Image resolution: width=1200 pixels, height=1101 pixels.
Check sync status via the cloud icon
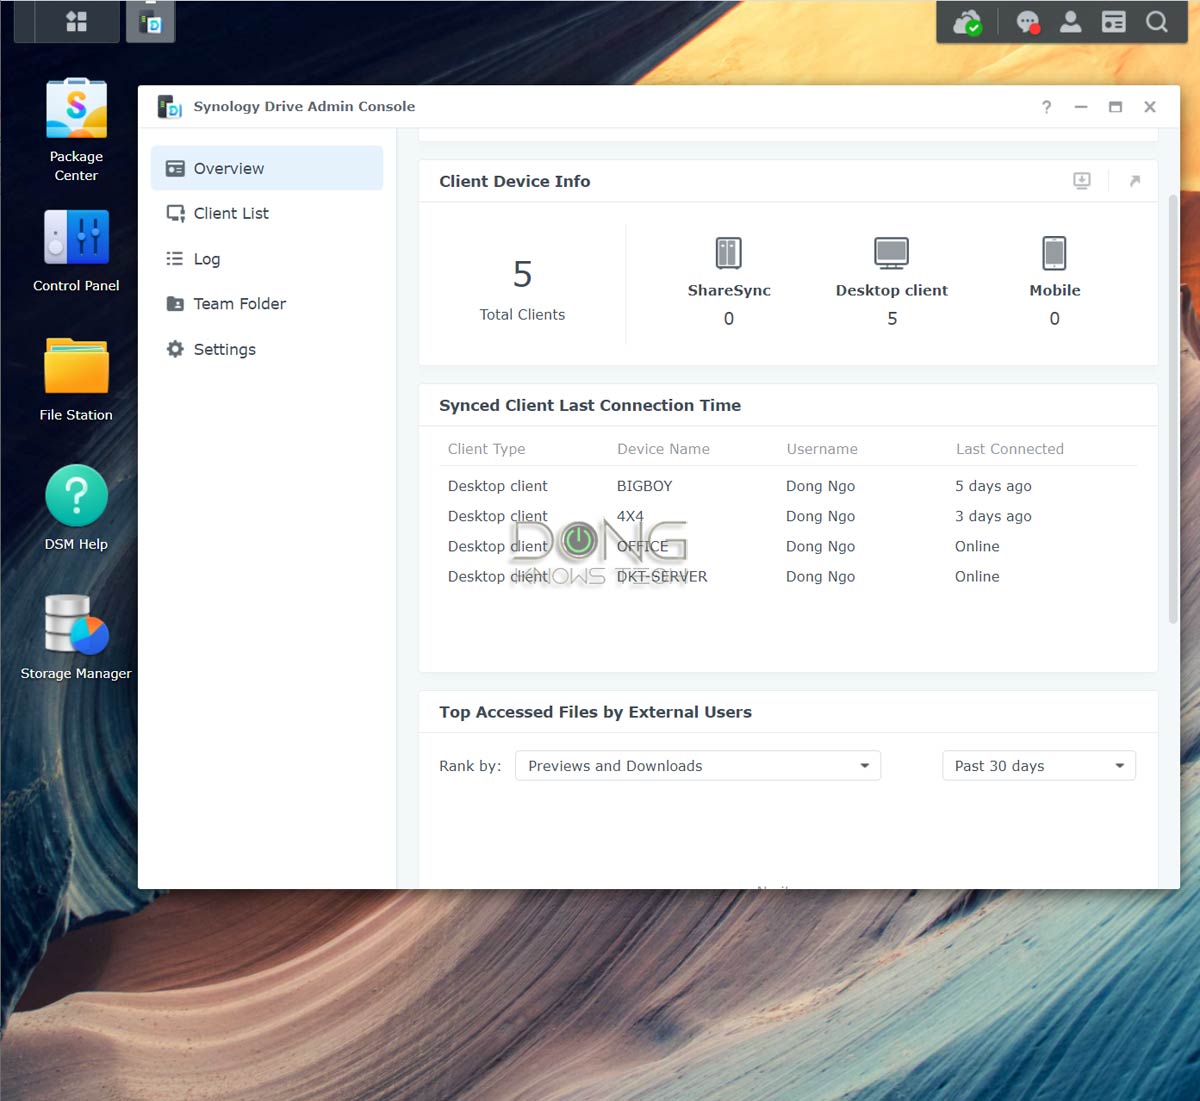[968, 21]
